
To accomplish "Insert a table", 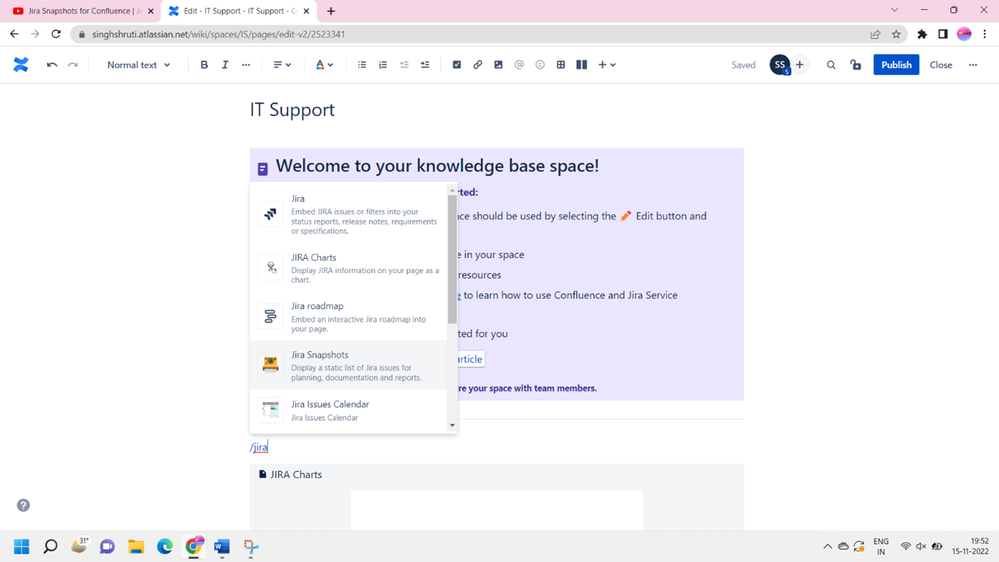I will pos(561,64).
